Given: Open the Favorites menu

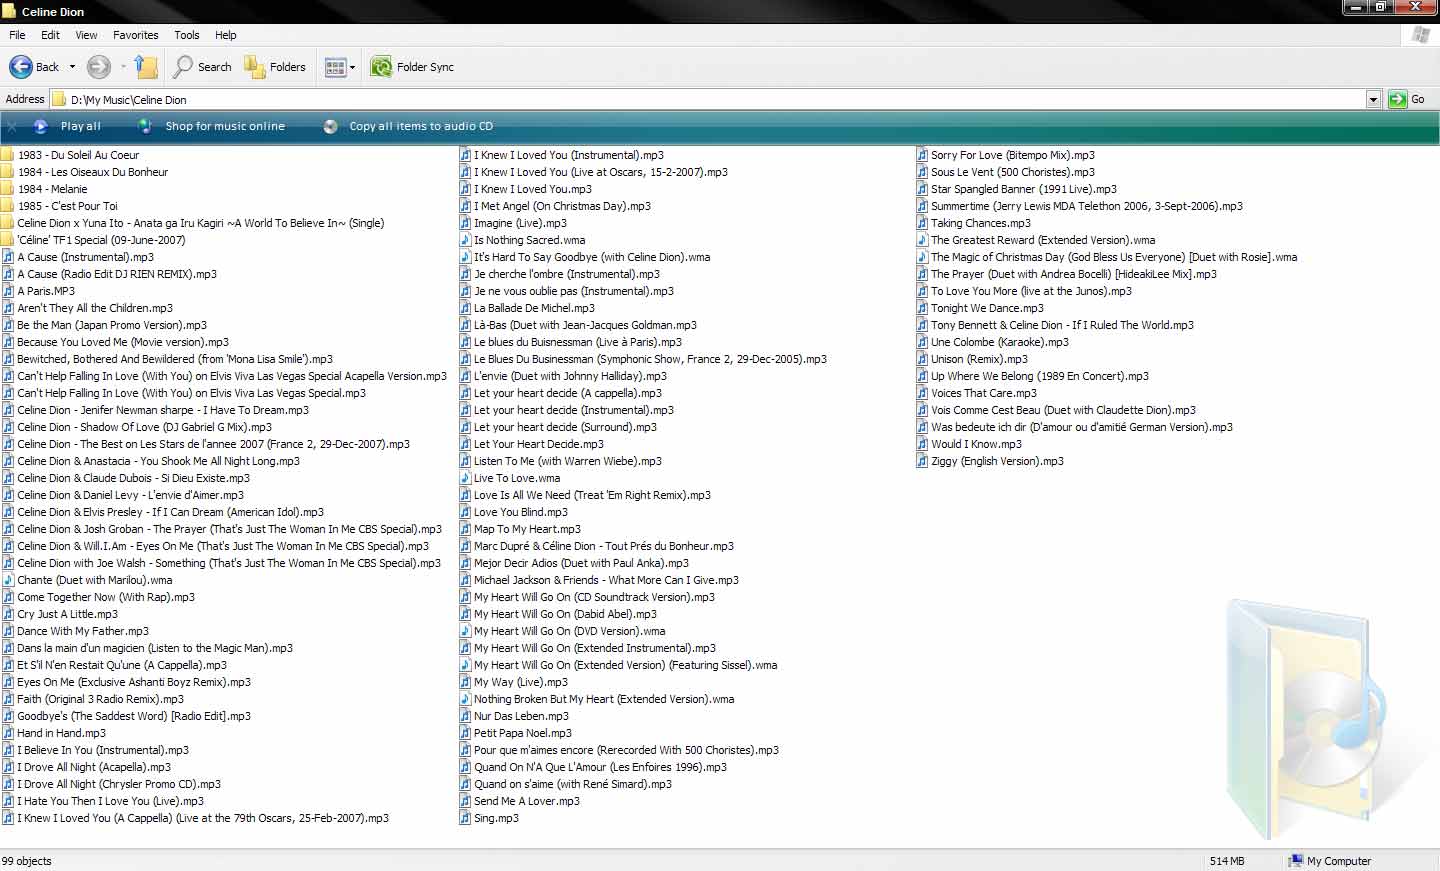Looking at the screenshot, I should [136, 35].
